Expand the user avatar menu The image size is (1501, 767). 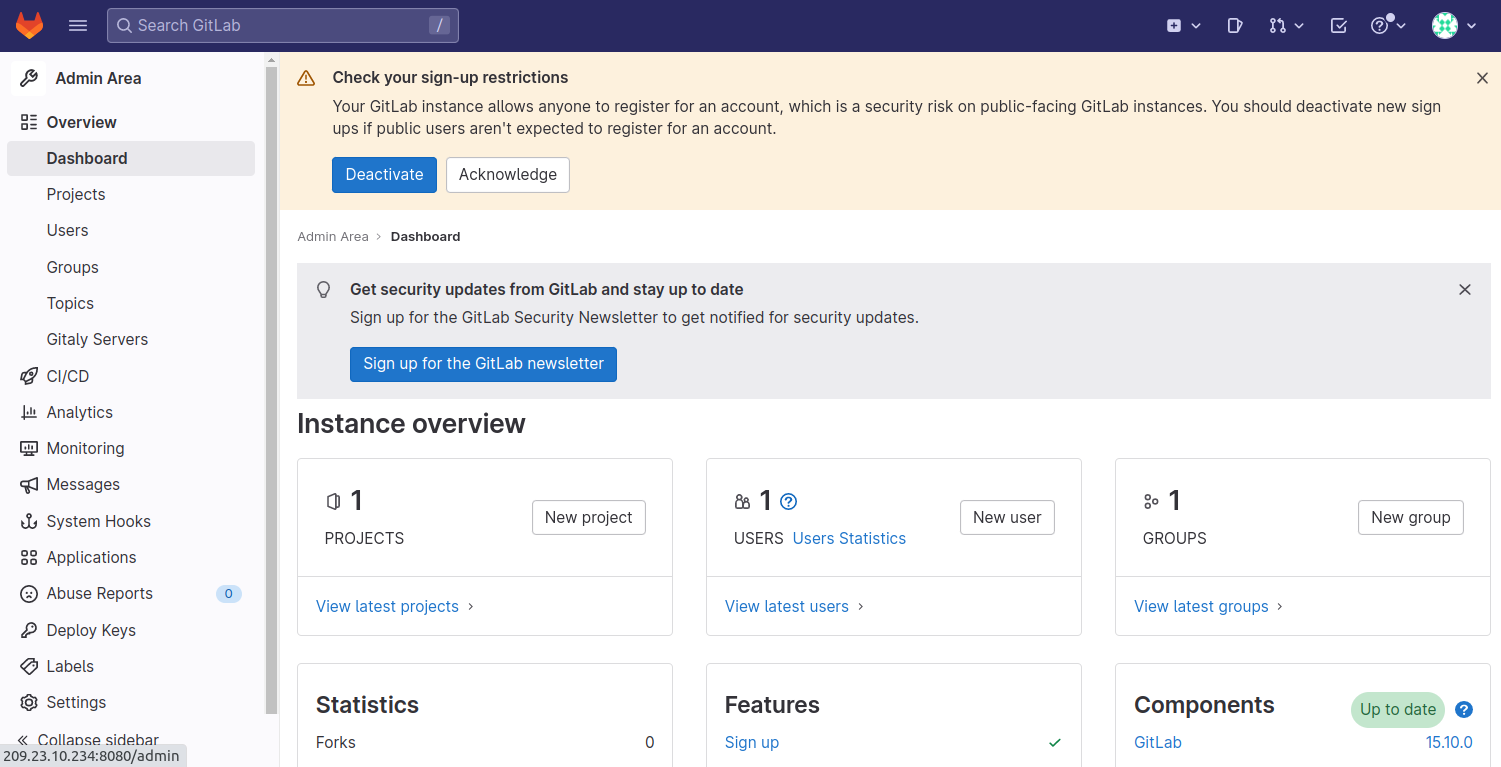1454,26
